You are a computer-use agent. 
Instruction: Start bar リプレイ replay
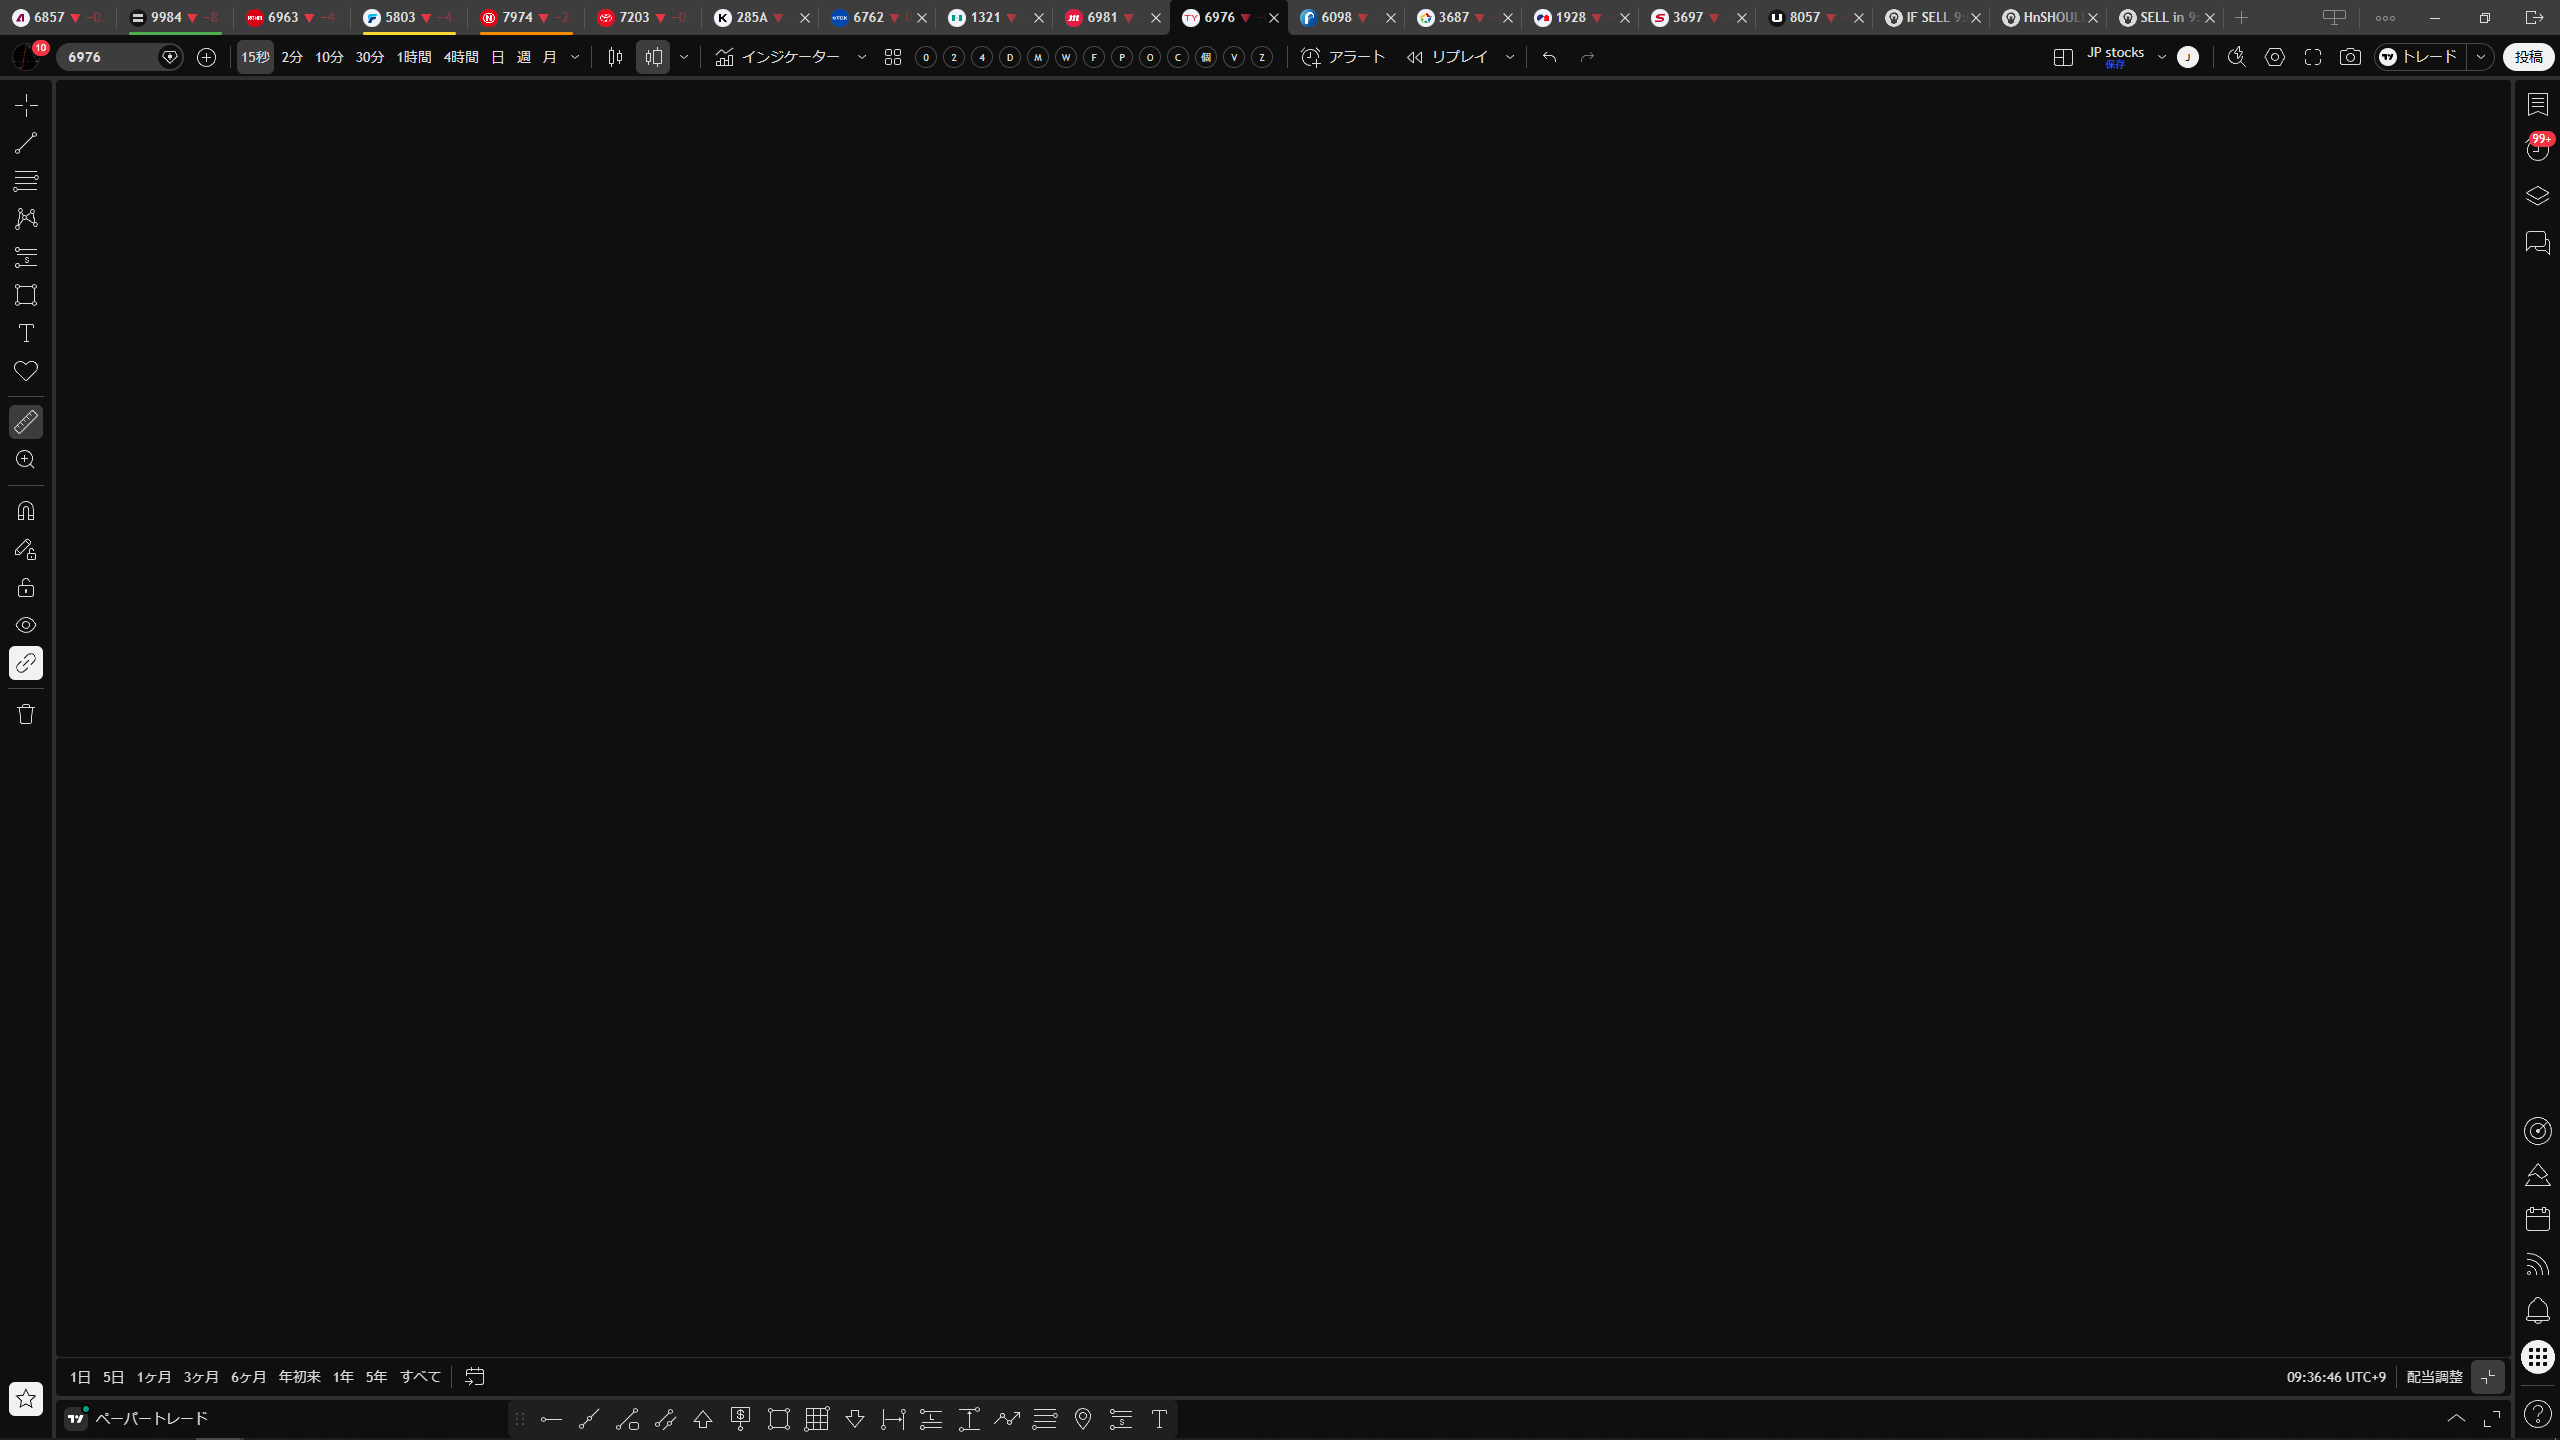tap(1447, 57)
